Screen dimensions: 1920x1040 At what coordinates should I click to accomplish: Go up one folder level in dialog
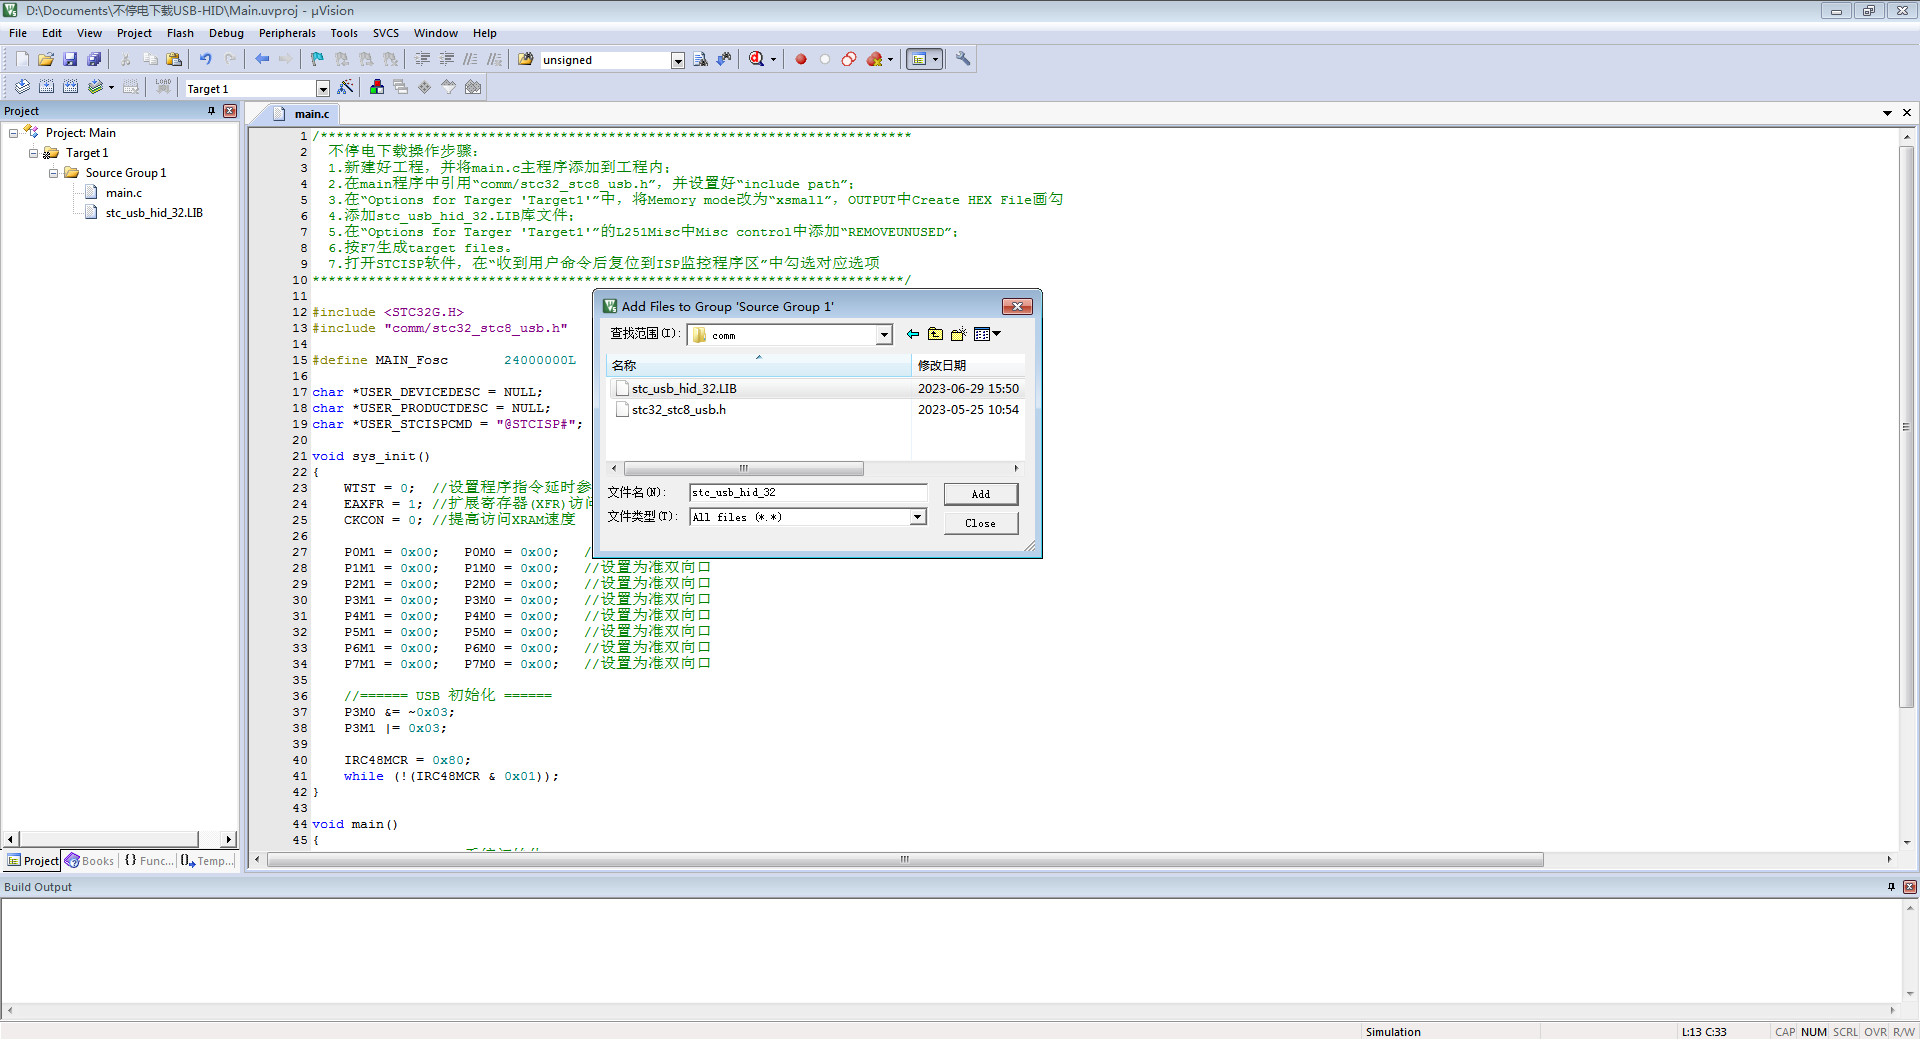(935, 334)
